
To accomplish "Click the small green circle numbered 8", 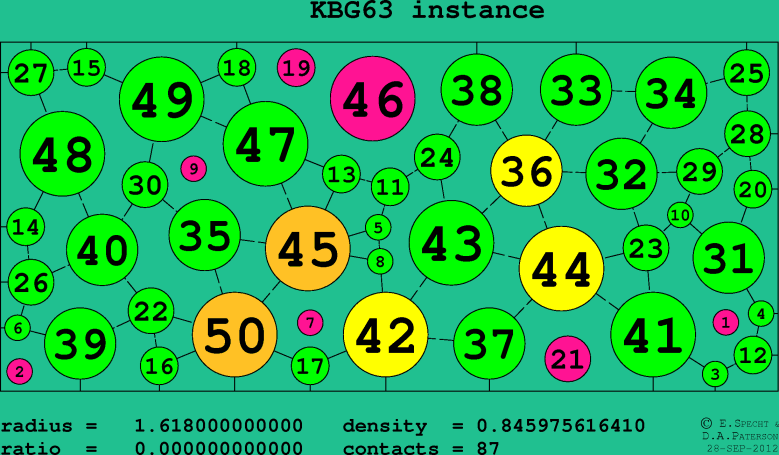I will (381, 261).
